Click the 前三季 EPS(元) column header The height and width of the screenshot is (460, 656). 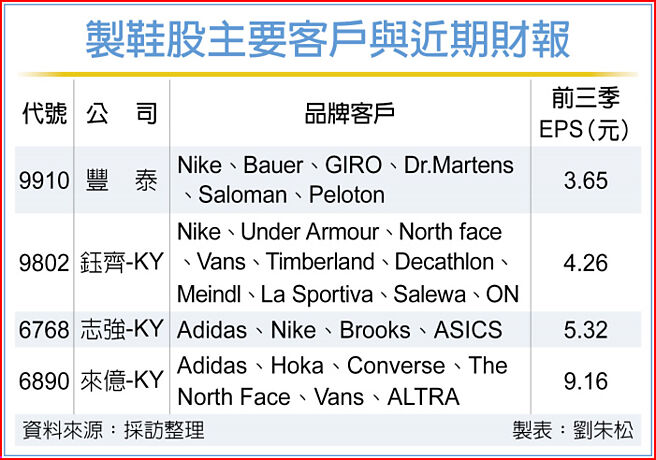587,113
